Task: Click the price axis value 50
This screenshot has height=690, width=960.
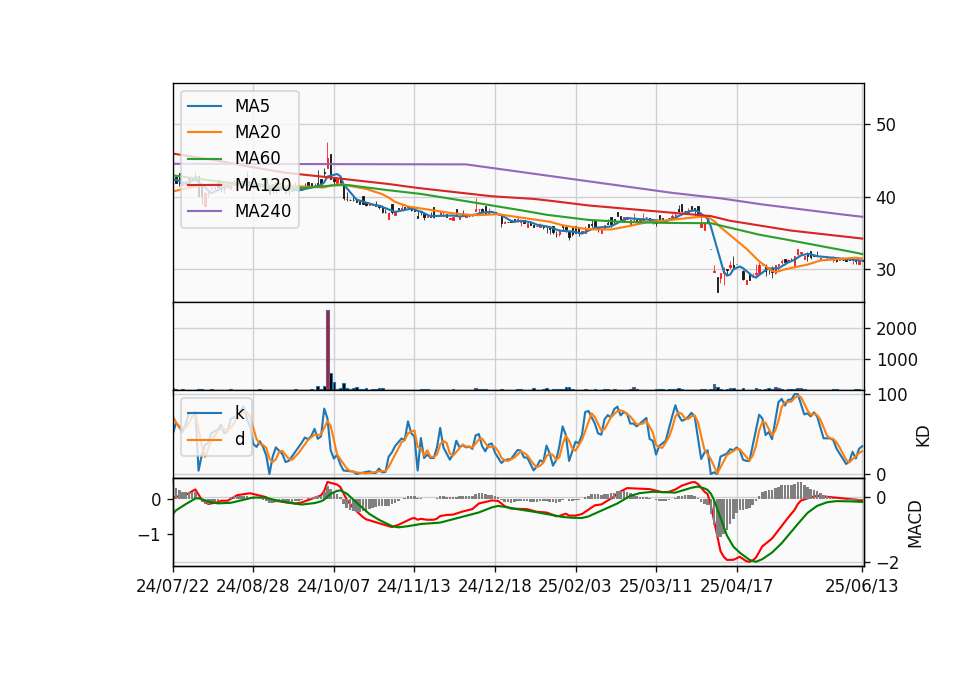Action: coord(886,125)
